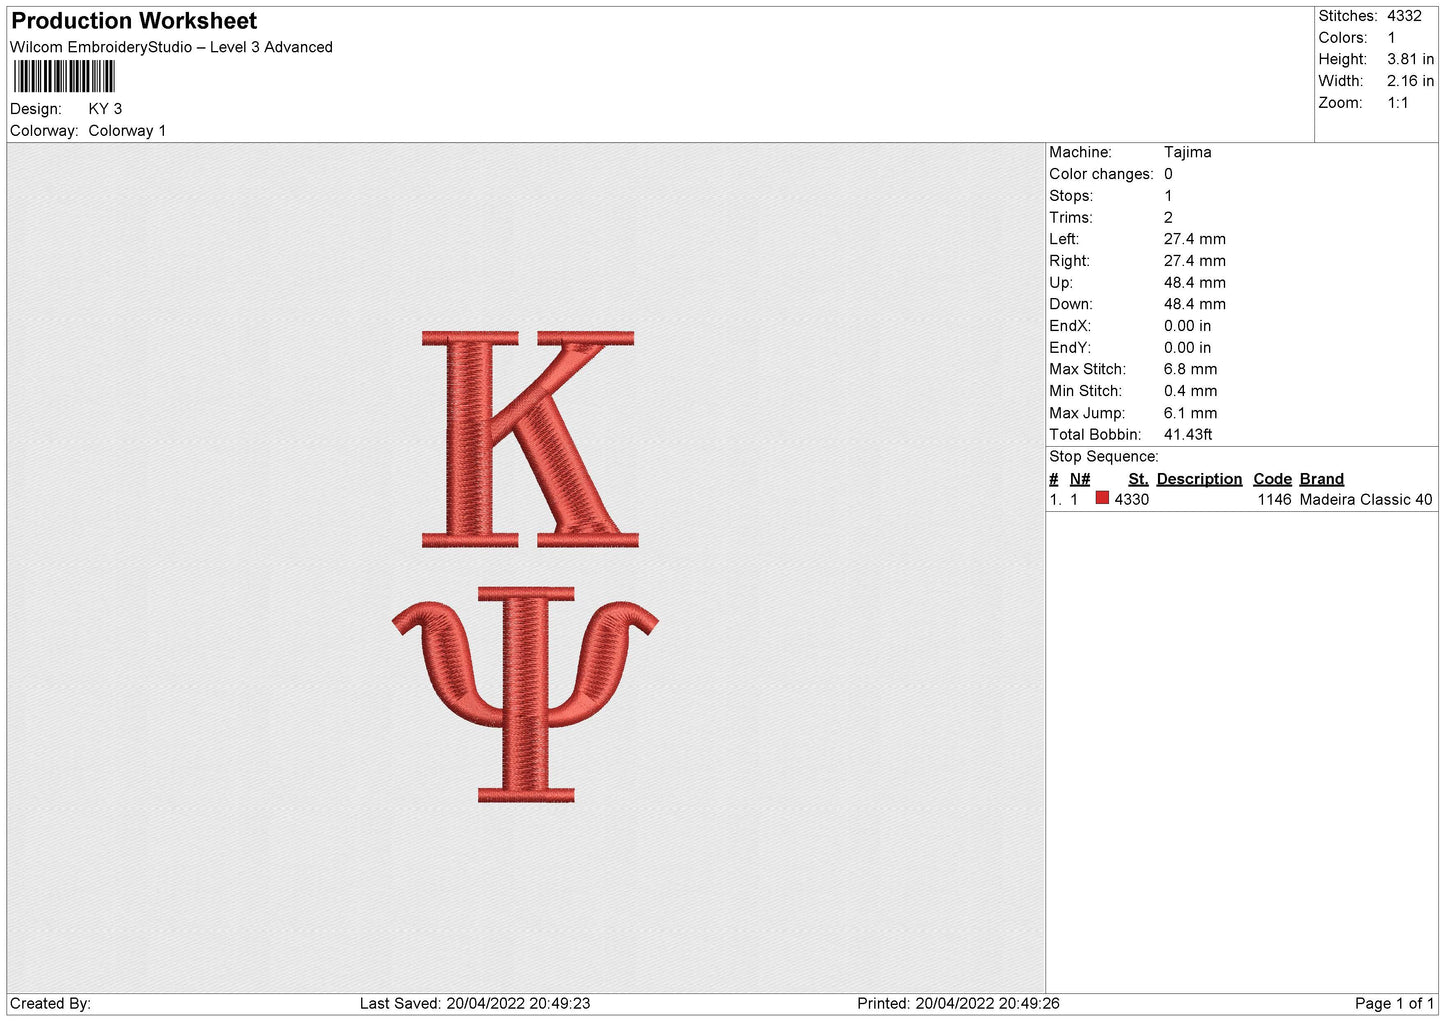Click the Max Stitch value '6.8 mm'
This screenshot has width=1445, height=1021.
(x=1190, y=369)
